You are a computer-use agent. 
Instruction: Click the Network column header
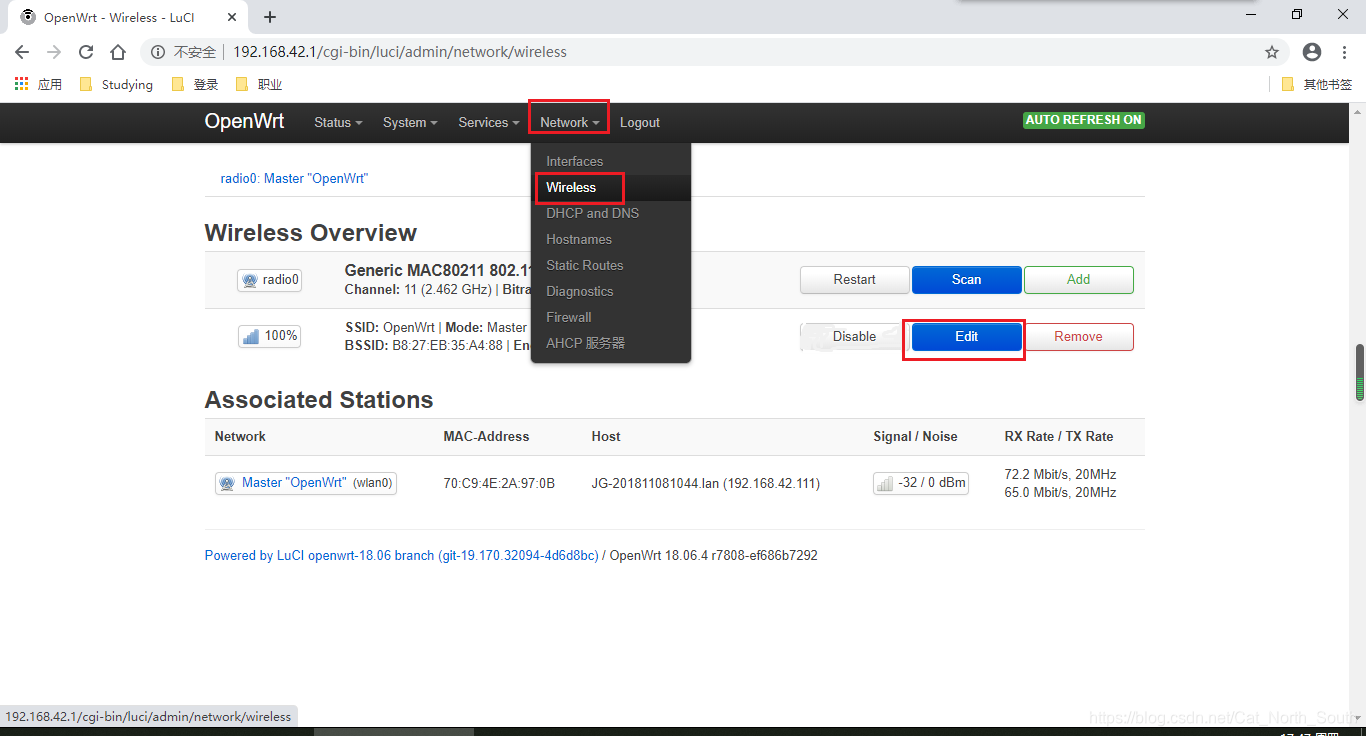click(240, 437)
